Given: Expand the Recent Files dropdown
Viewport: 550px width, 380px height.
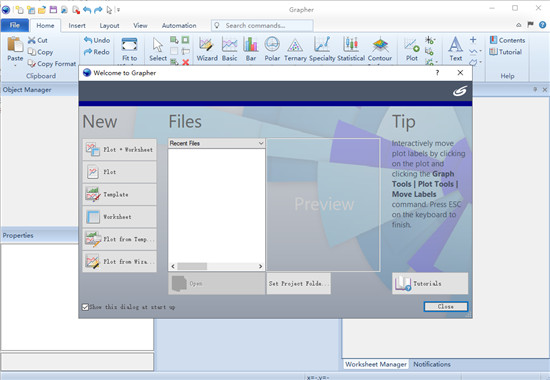Looking at the screenshot, I should click(261, 143).
